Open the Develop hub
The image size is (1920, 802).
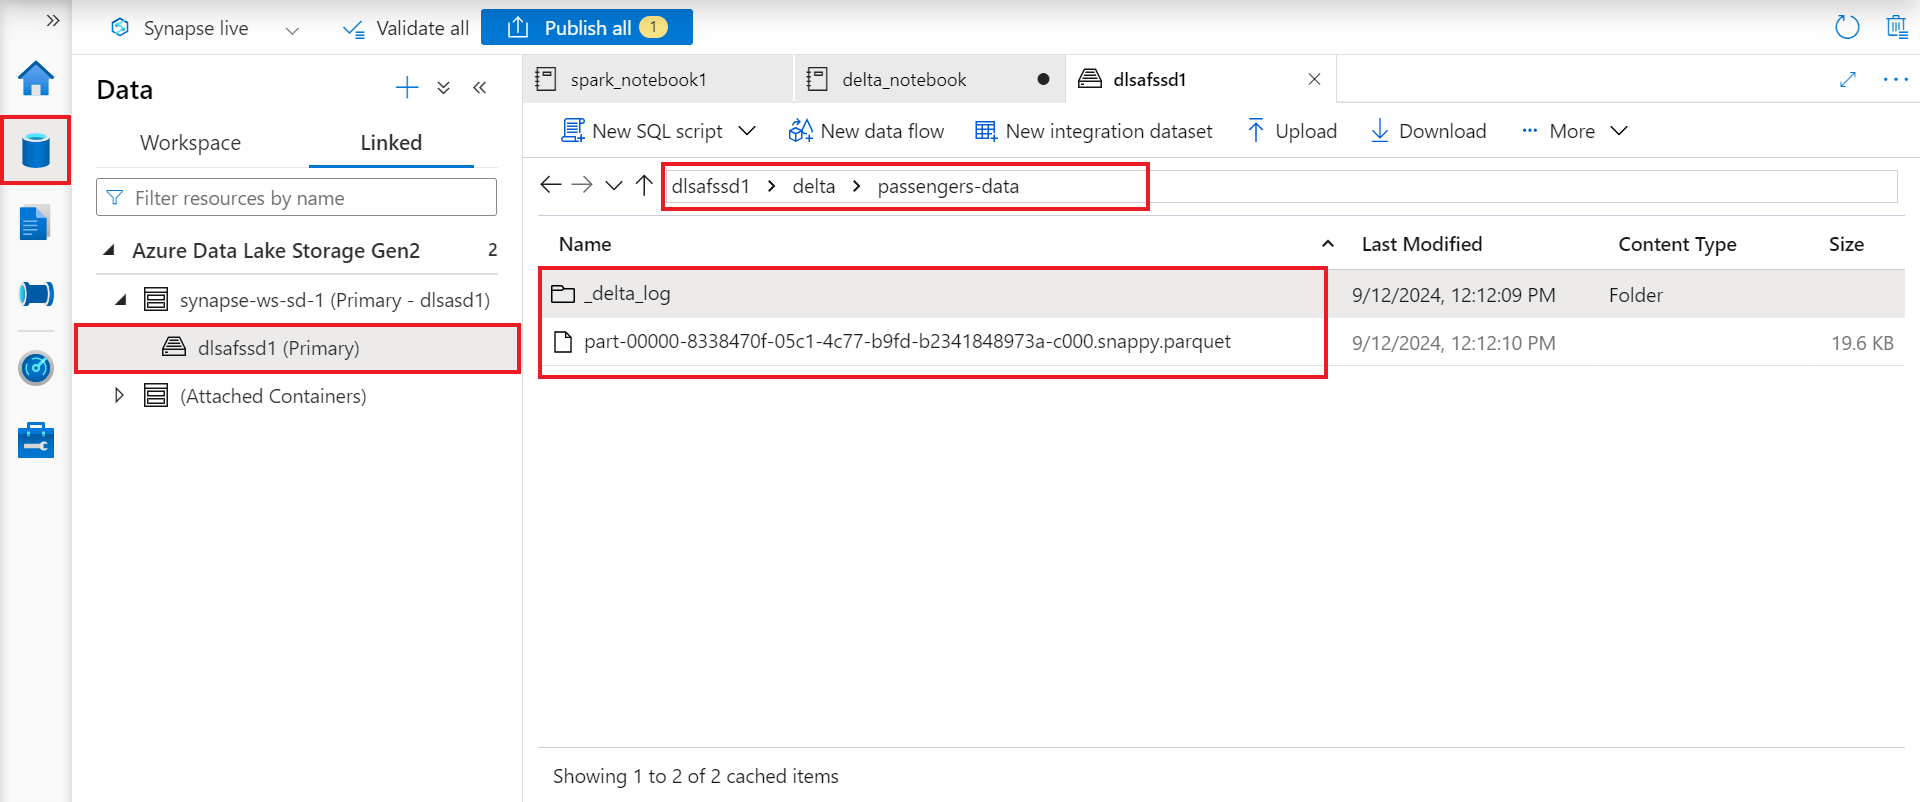(36, 223)
